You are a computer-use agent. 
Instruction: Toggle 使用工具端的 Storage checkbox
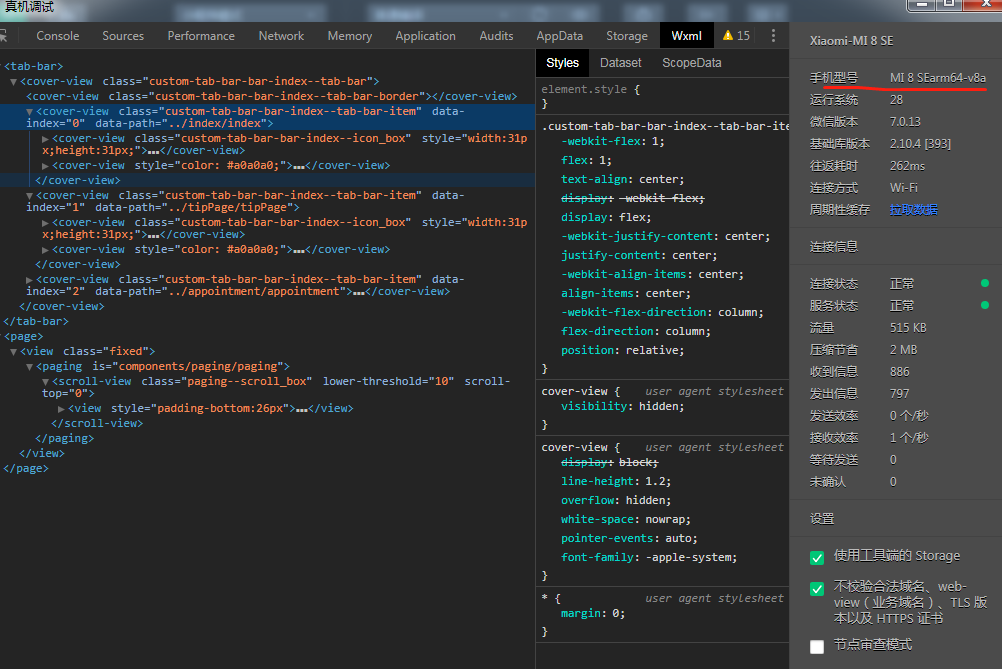click(817, 557)
